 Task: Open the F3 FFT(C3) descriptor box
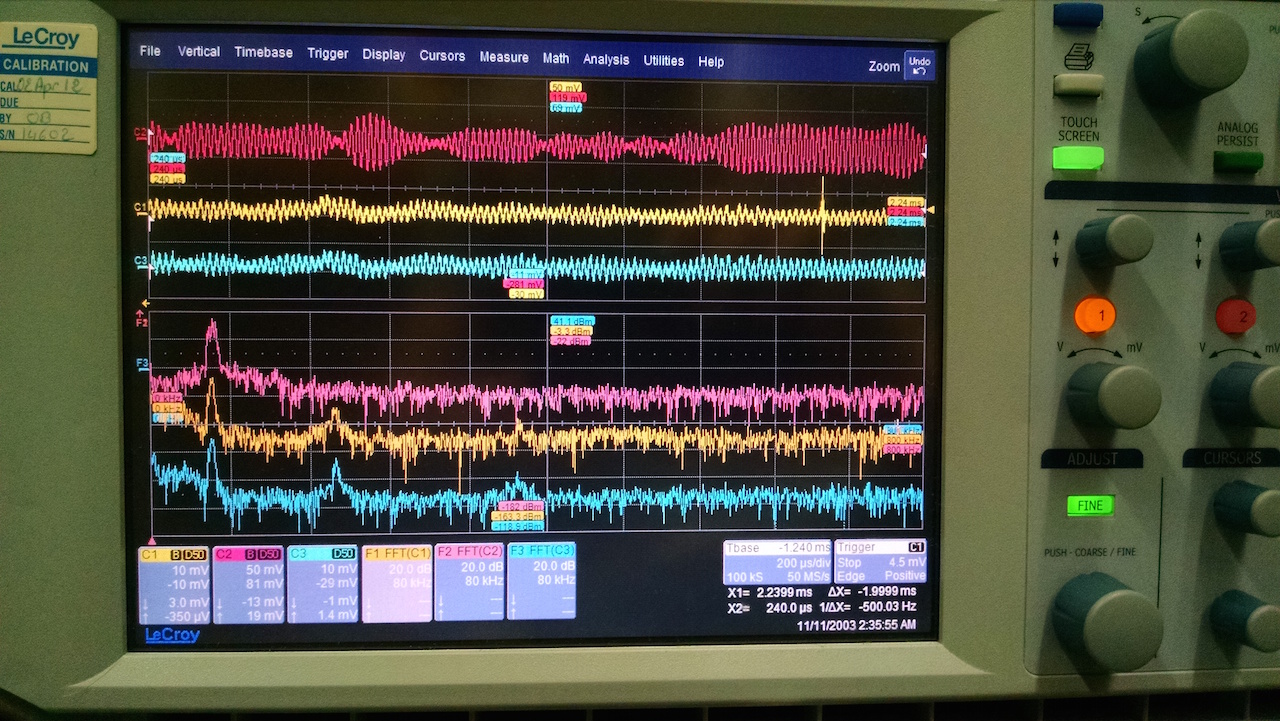pos(541,582)
